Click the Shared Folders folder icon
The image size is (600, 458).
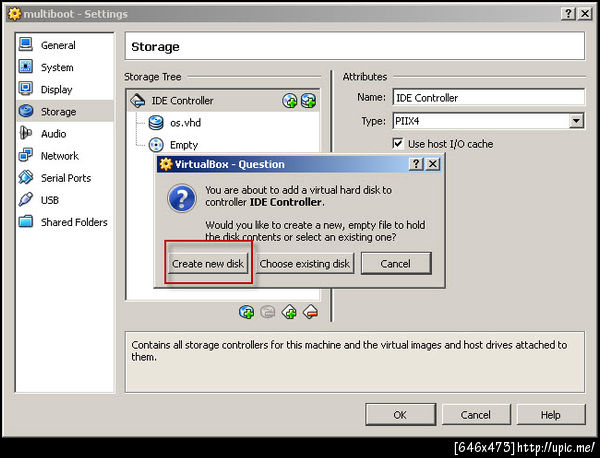(26, 222)
